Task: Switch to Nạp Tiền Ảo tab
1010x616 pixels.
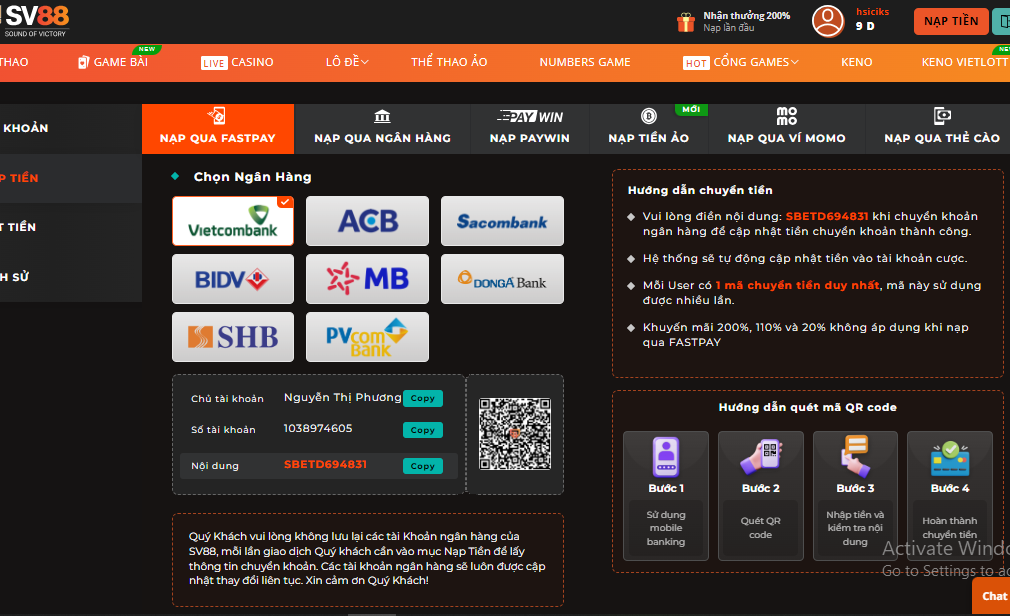Action: tap(649, 129)
